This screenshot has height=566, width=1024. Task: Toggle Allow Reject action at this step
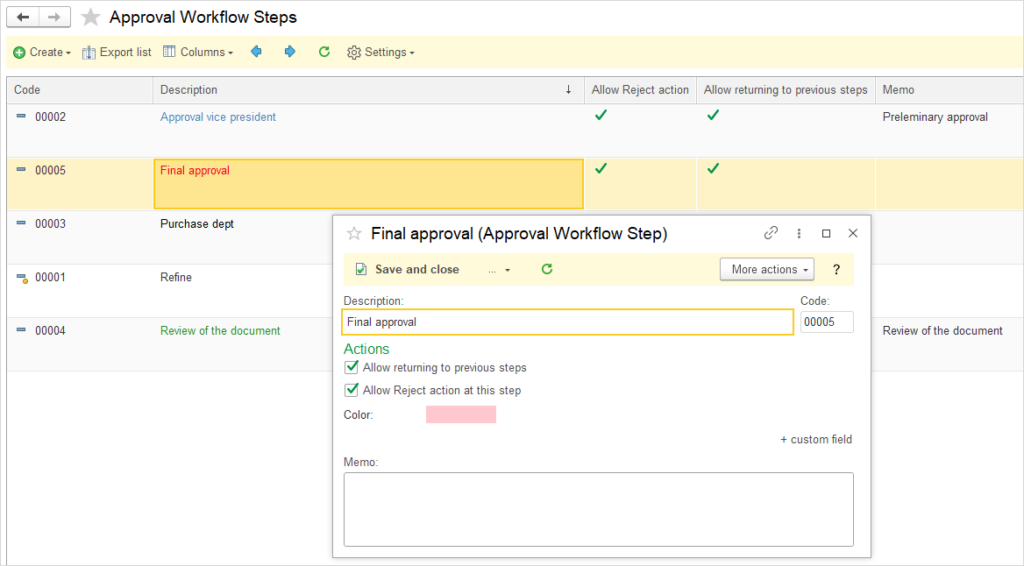(x=352, y=390)
